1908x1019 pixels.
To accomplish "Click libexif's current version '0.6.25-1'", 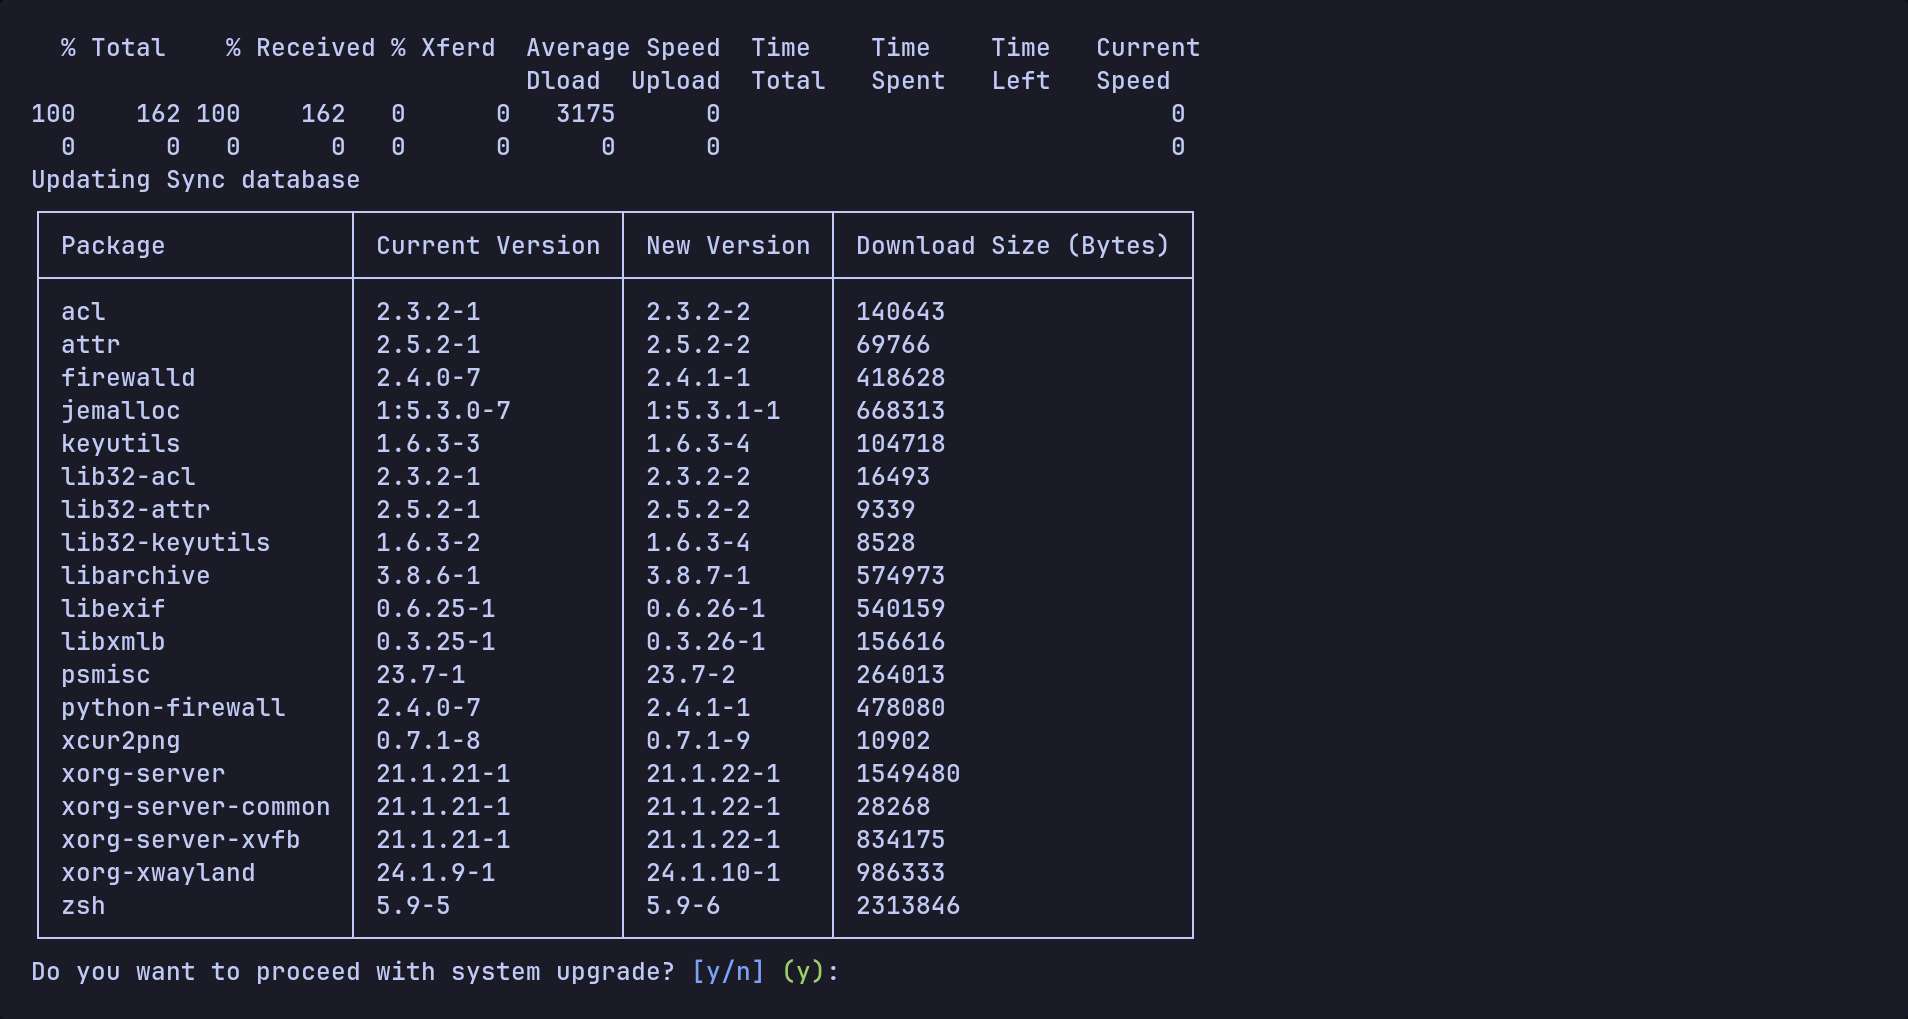I will pos(436,609).
